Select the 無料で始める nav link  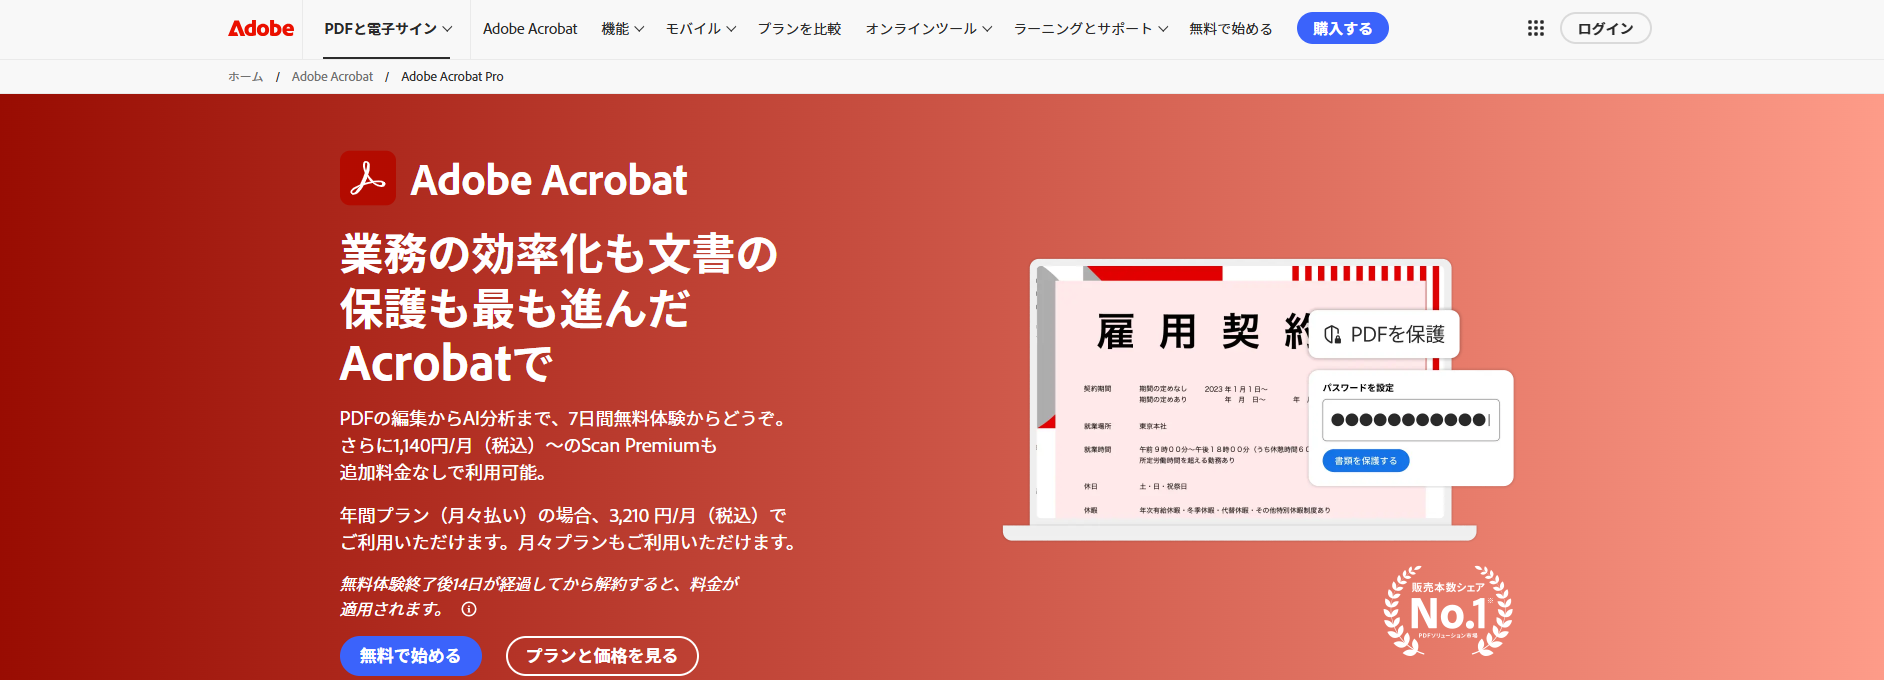[1231, 28]
